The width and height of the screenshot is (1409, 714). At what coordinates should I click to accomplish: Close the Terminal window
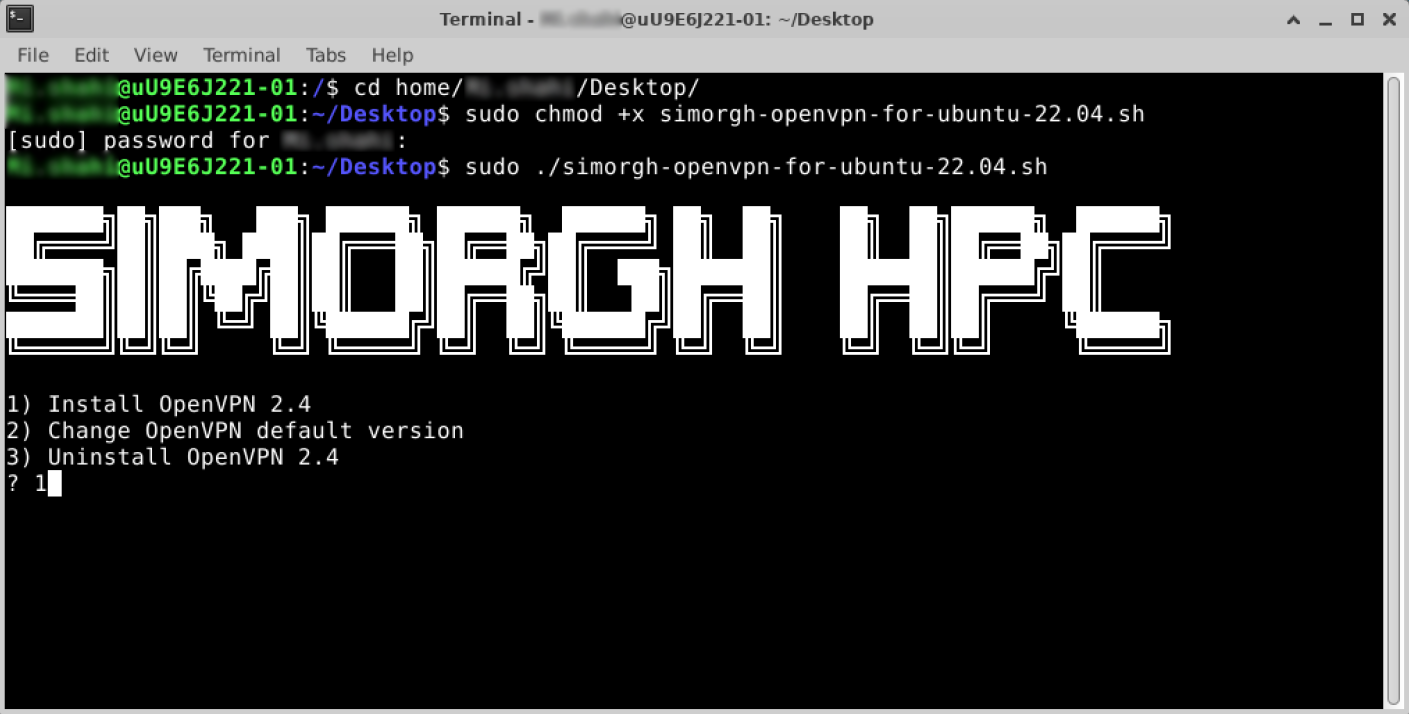[x=1387, y=18]
